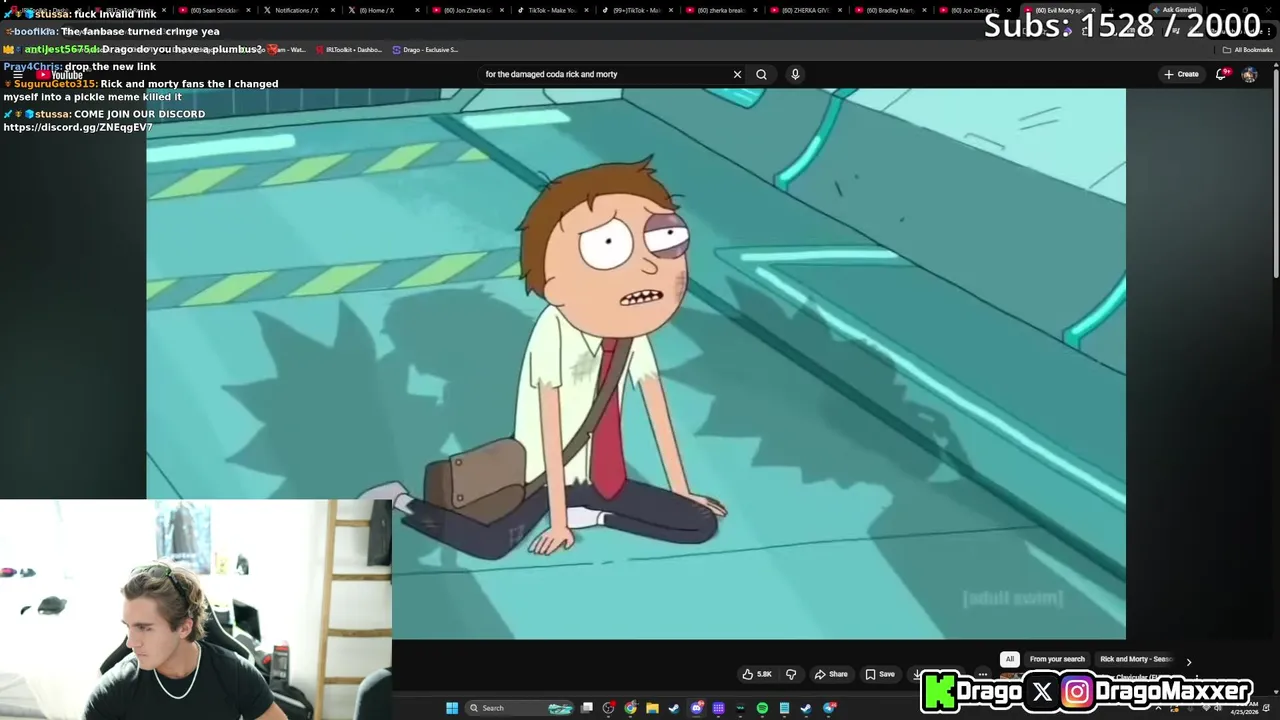This screenshot has width=1280, height=720.
Task: Switch to the TikTok - Make Your tab
Action: [x=552, y=10]
